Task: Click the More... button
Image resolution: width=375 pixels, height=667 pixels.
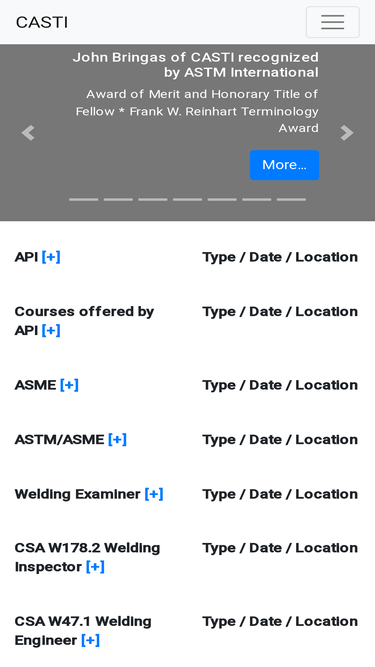Action: [x=284, y=165]
